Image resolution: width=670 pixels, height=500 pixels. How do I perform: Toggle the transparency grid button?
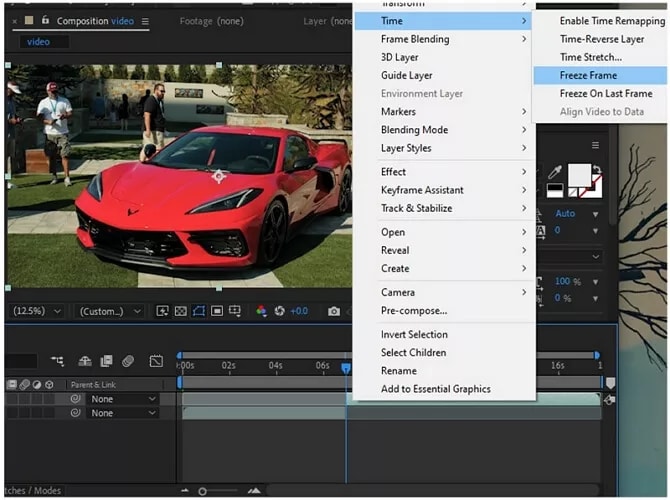click(x=181, y=311)
